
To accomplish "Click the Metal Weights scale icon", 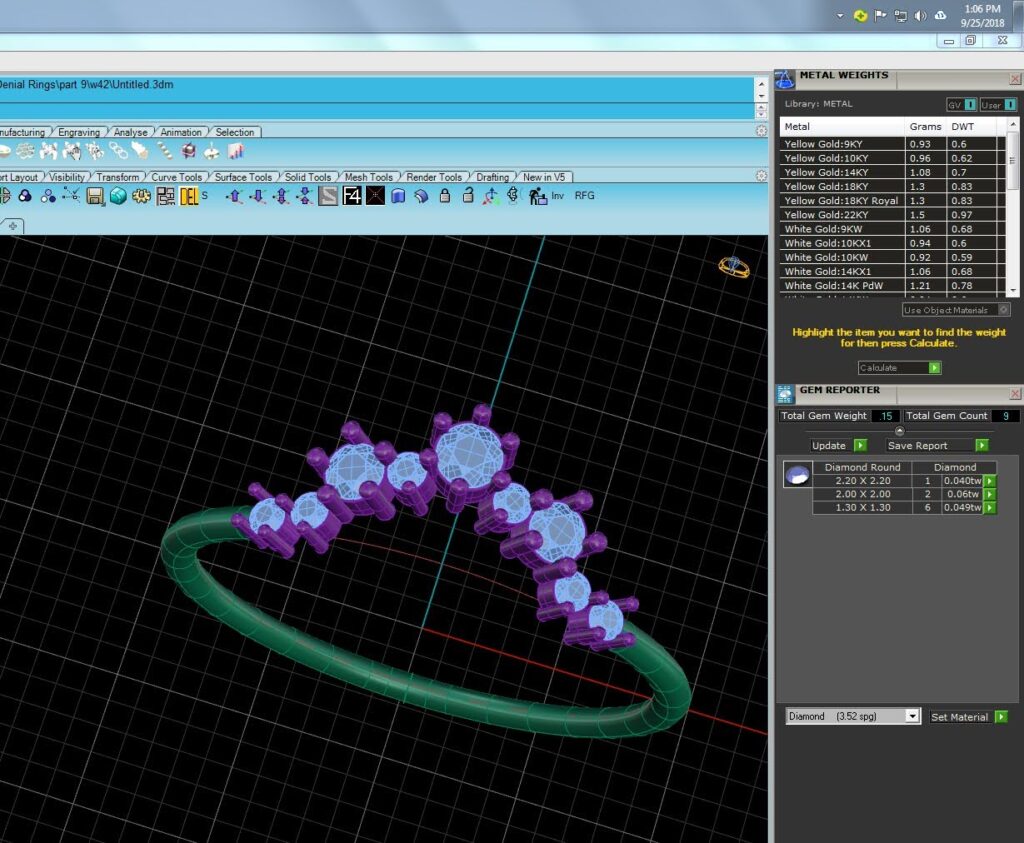I will point(785,80).
